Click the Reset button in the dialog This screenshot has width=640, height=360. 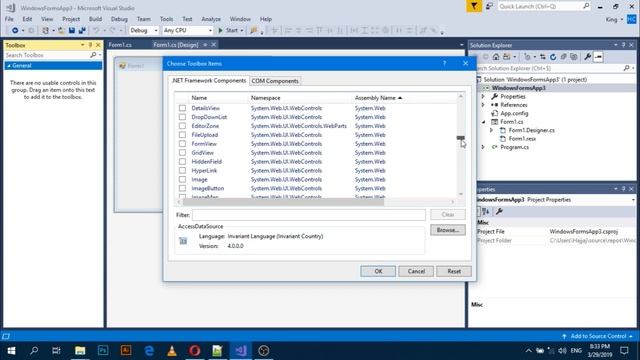pos(454,271)
